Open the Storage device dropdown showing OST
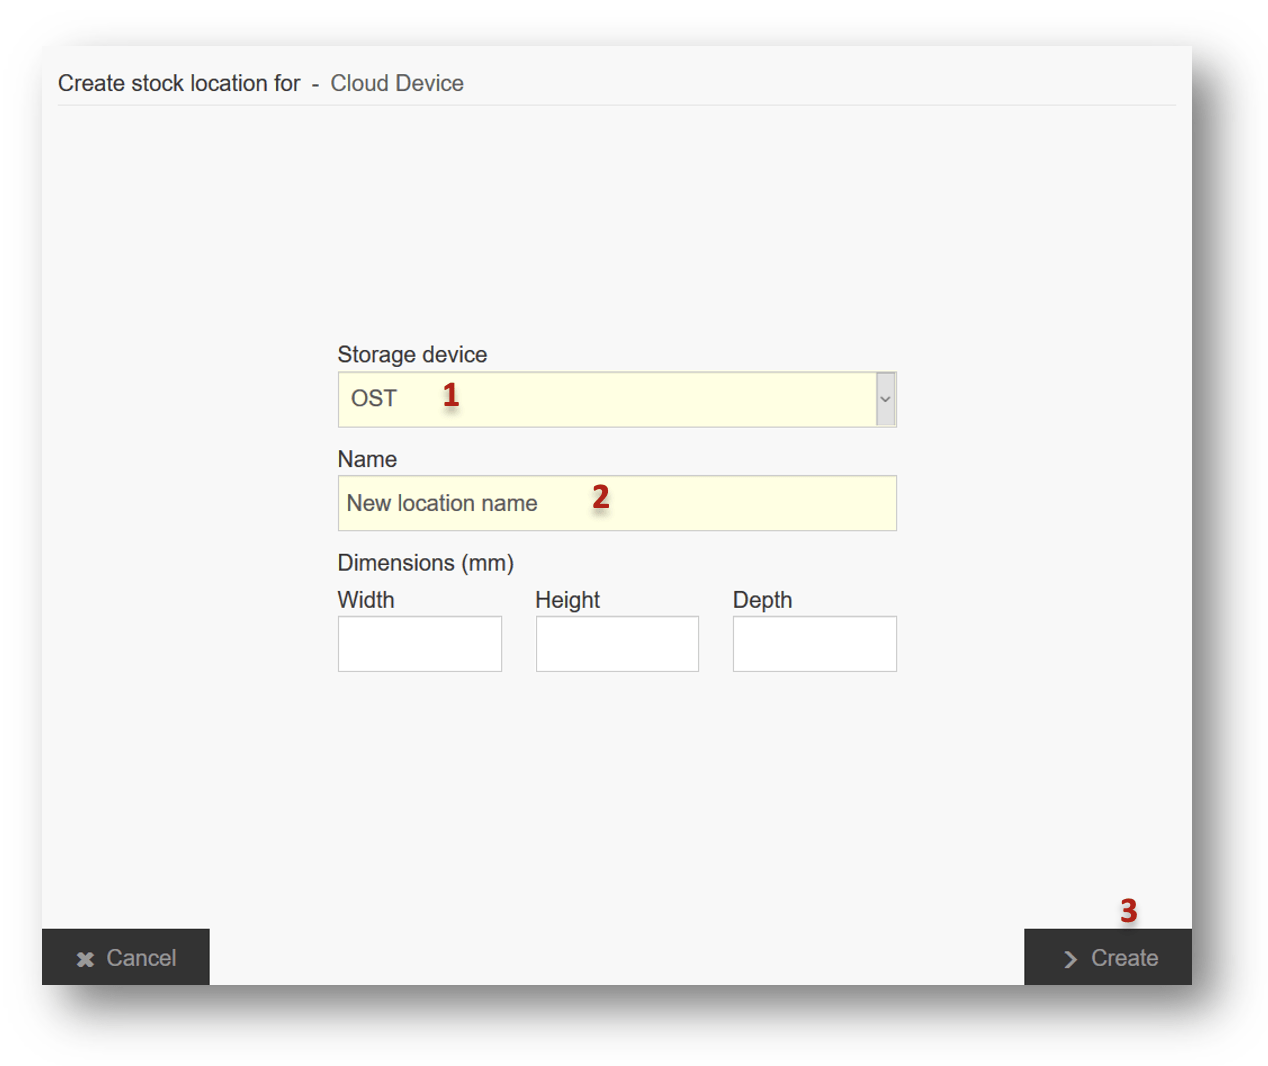1268x1066 pixels. click(606, 399)
